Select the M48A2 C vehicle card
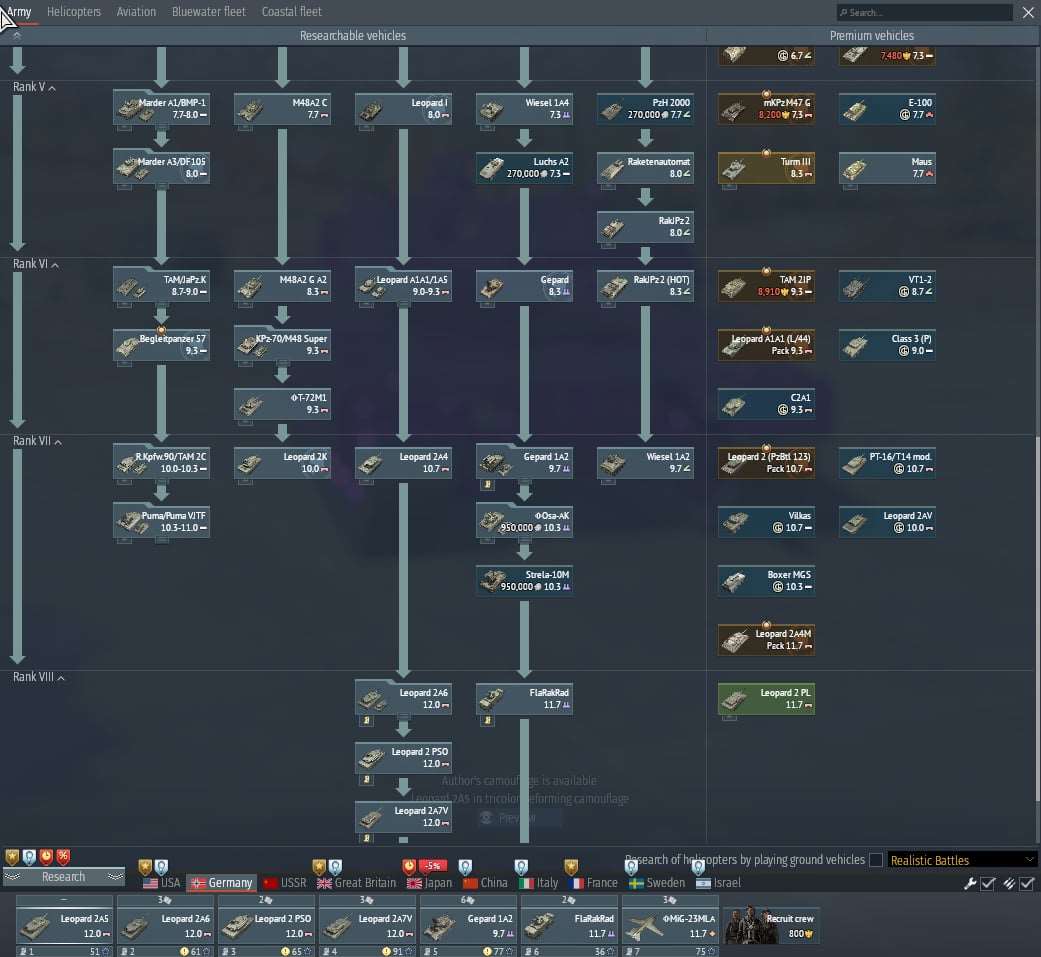The width and height of the screenshot is (1041, 957). 283,108
